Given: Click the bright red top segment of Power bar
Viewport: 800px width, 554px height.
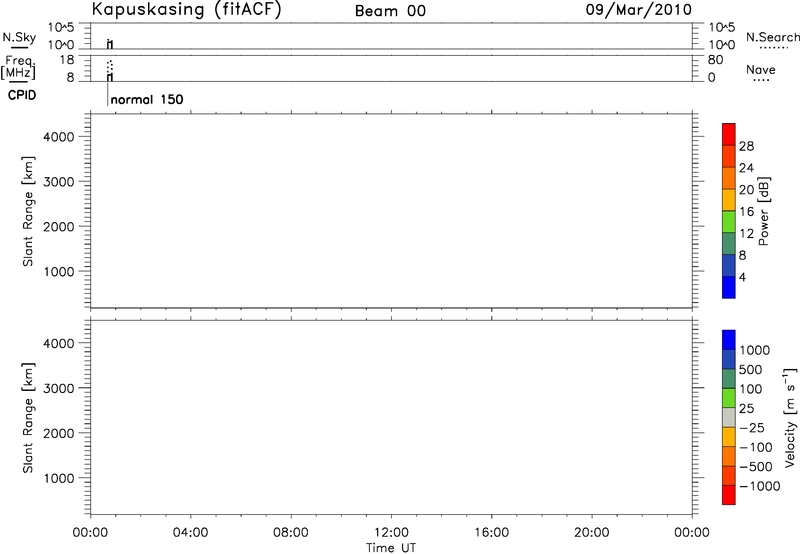Looking at the screenshot, I should coord(729,134).
